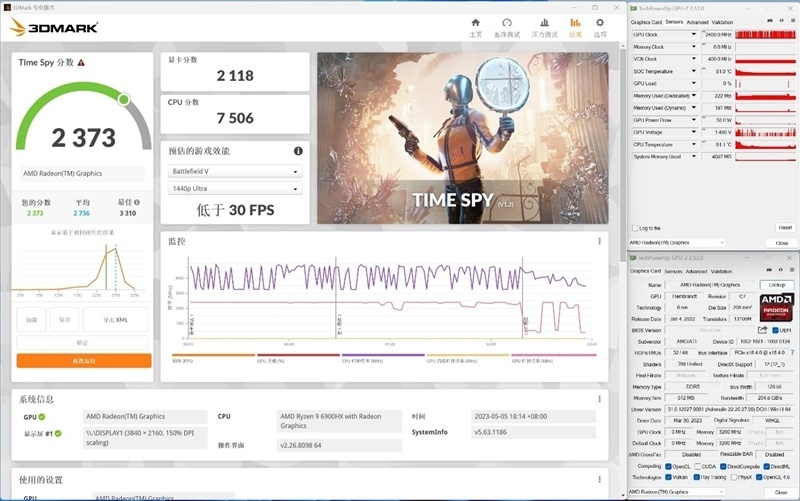Click the Lookup button in GPU-Z
800x501 pixels.
point(775,285)
